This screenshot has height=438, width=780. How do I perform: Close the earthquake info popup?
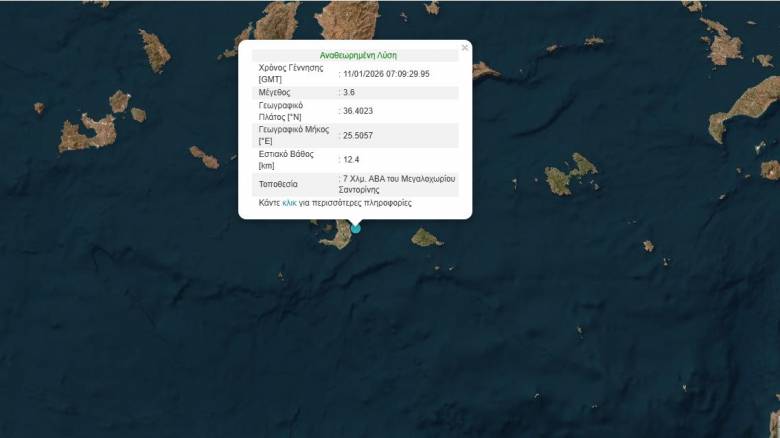pyautogui.click(x=465, y=47)
